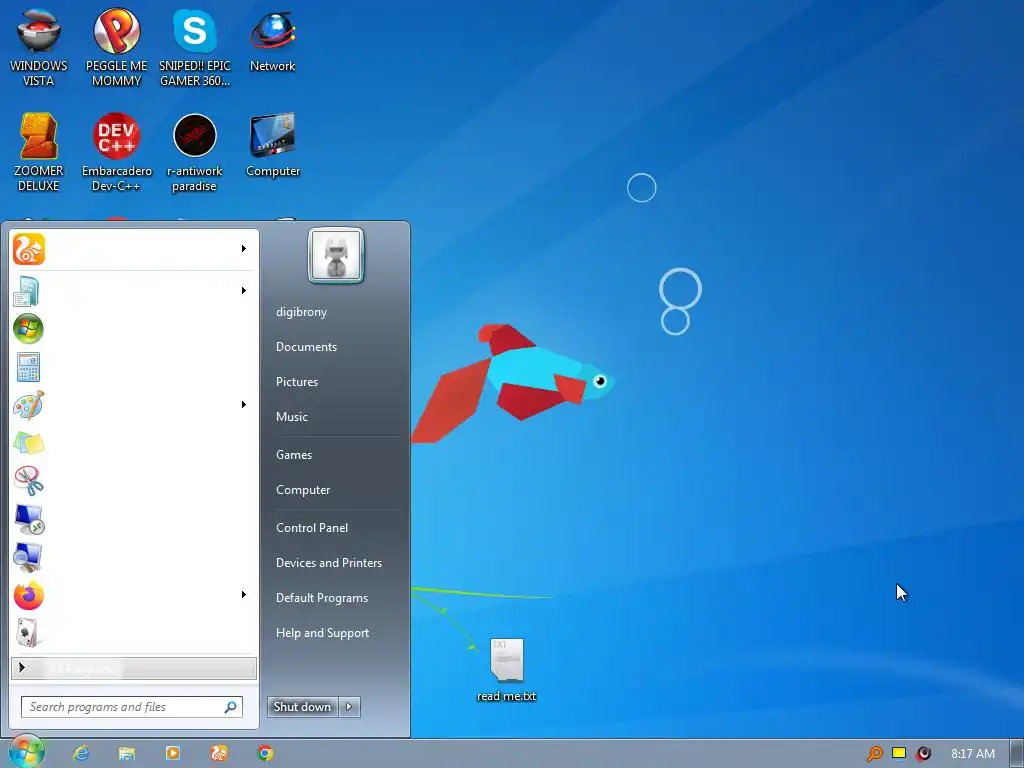Open Help and Support
The image size is (1024, 768).
point(322,633)
